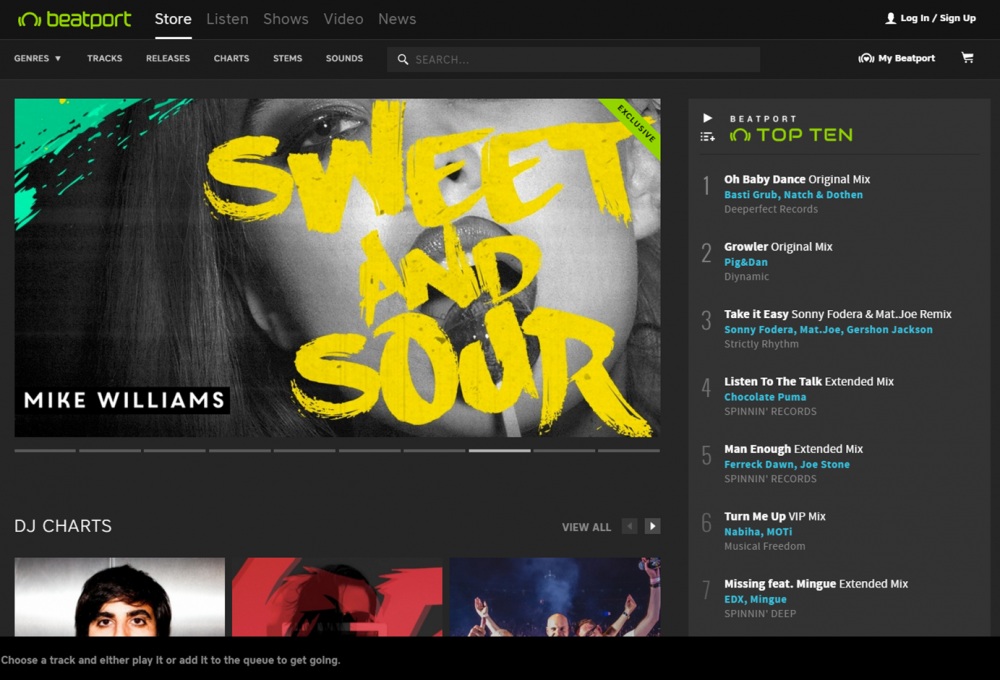Click the Beatport logo in the header

74,18
